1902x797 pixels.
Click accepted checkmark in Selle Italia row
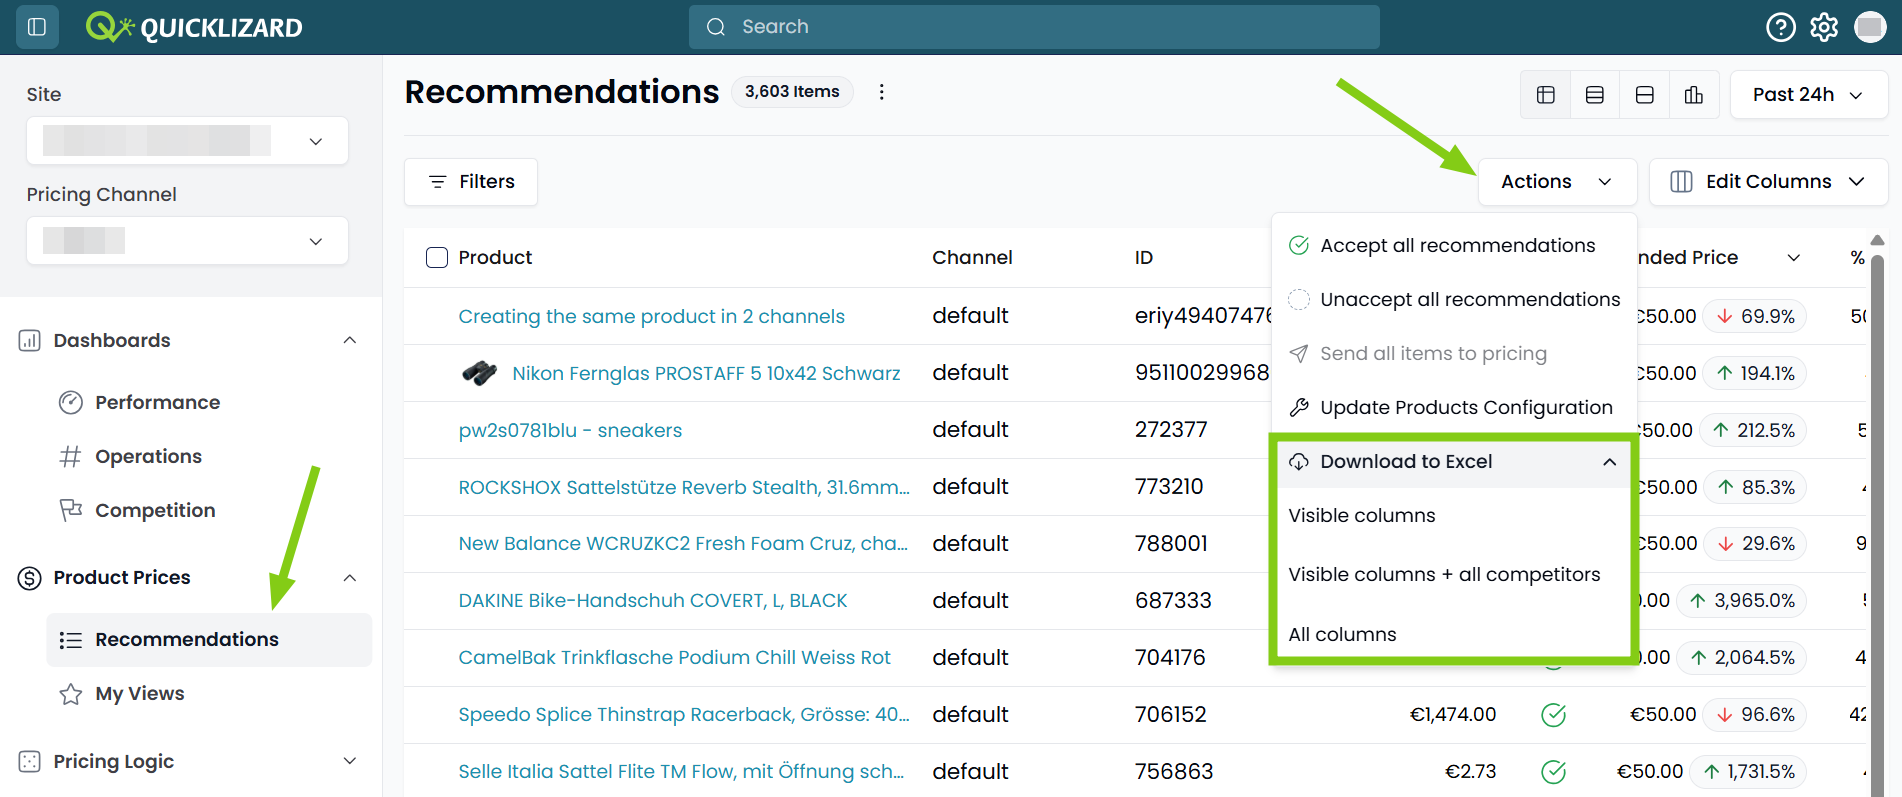[x=1554, y=772]
